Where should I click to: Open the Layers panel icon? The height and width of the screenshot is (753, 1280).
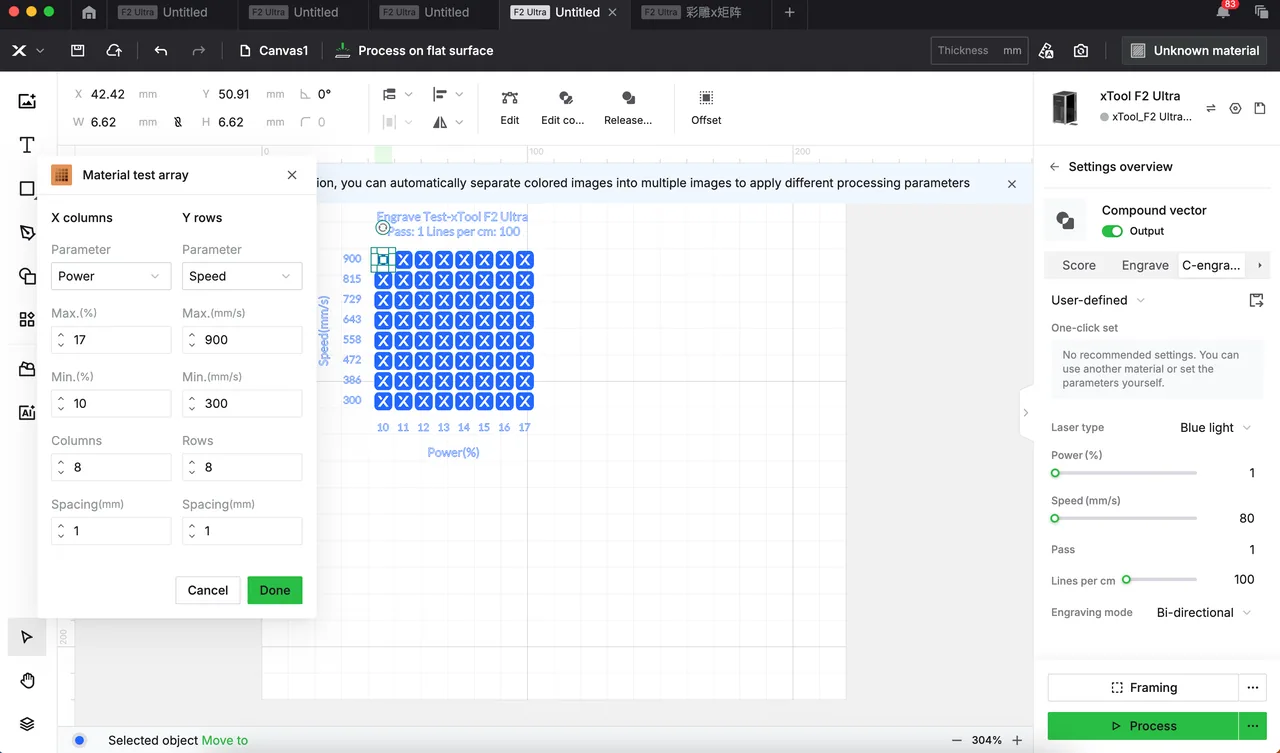tap(27, 724)
